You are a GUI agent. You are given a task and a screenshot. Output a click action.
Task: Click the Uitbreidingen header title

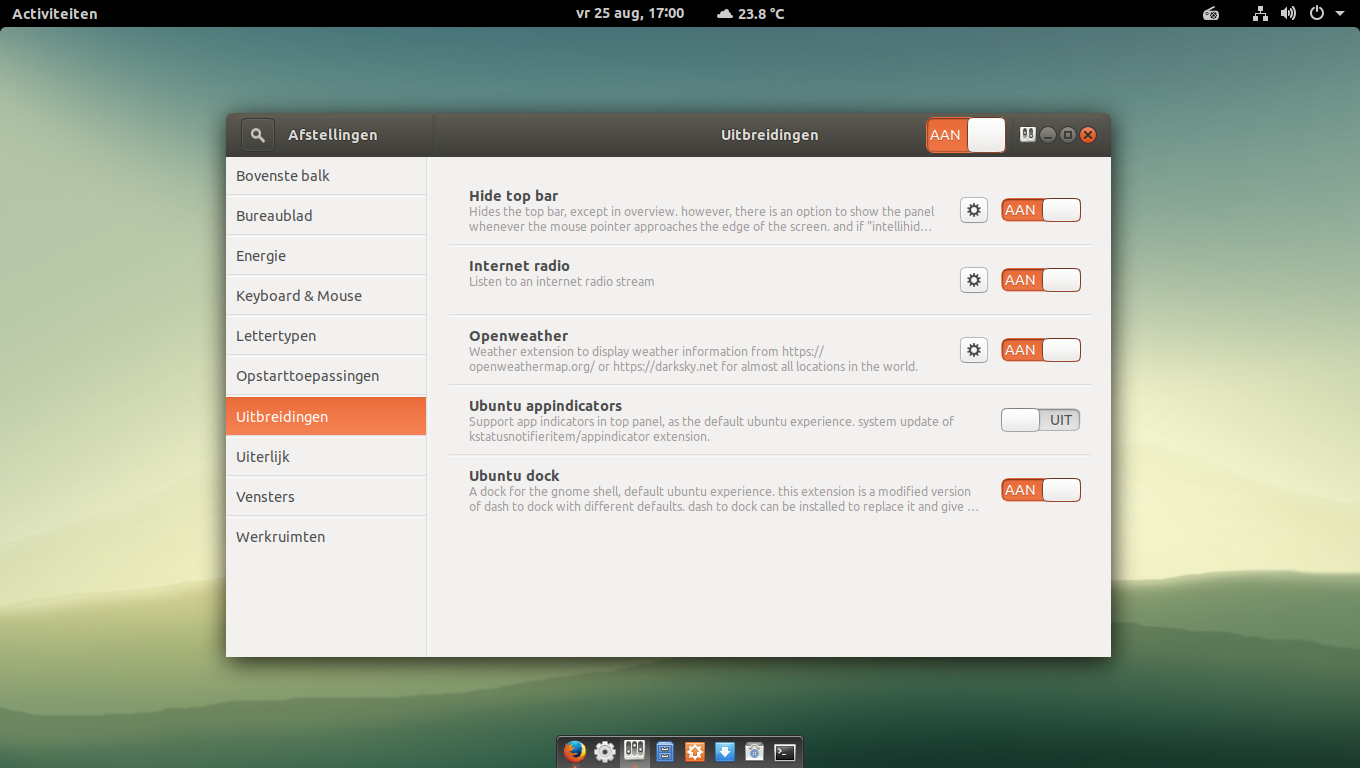point(769,135)
